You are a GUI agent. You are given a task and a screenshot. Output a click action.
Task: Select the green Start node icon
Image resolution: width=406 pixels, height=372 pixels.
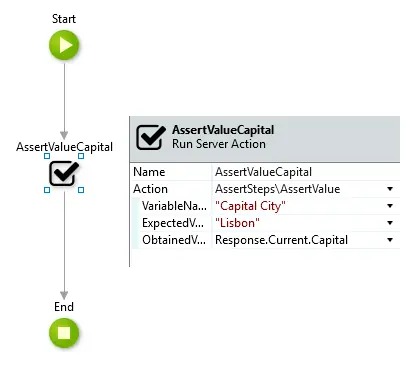[64, 45]
